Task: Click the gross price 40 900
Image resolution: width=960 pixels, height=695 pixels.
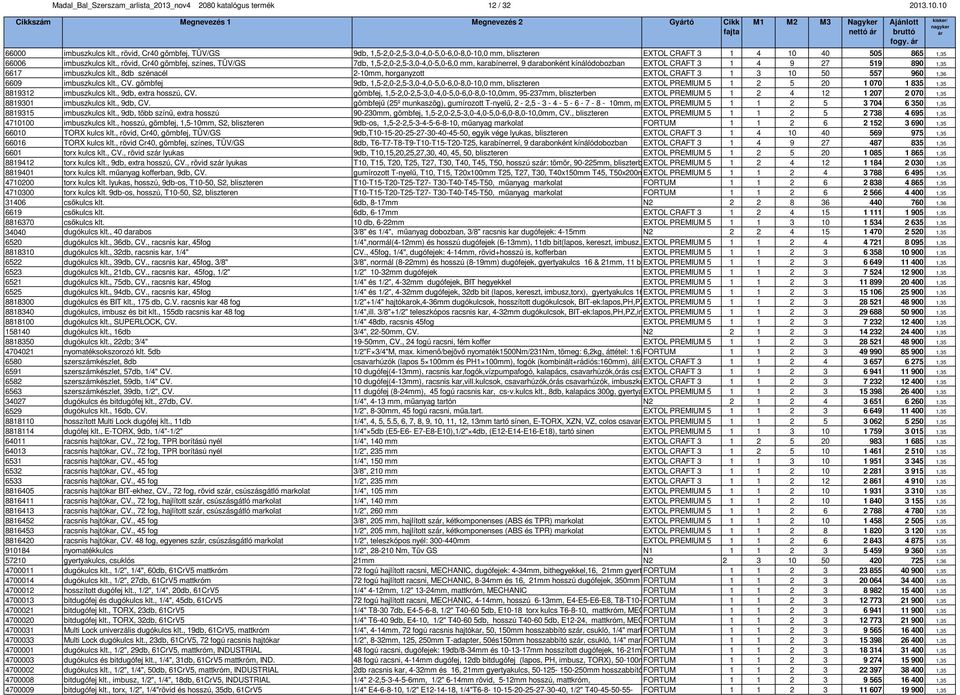Action: pyautogui.click(x=912, y=570)
